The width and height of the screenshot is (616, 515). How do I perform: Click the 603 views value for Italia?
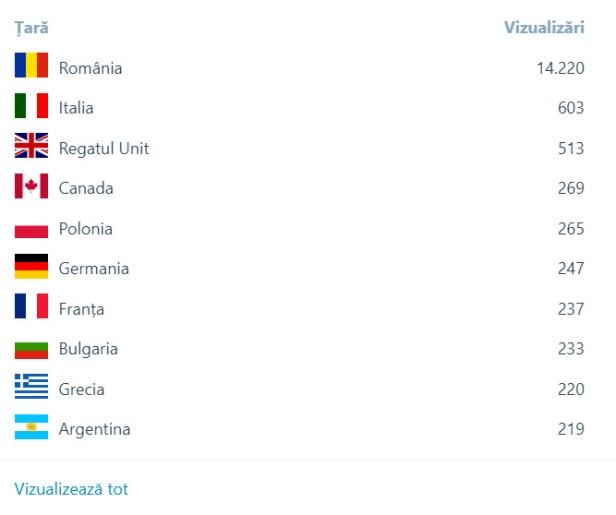click(x=570, y=108)
